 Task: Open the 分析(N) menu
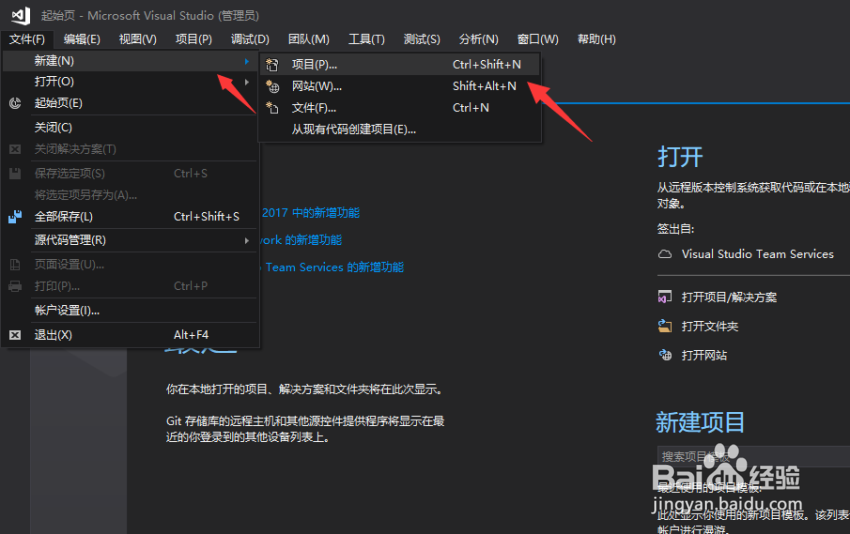coord(479,39)
